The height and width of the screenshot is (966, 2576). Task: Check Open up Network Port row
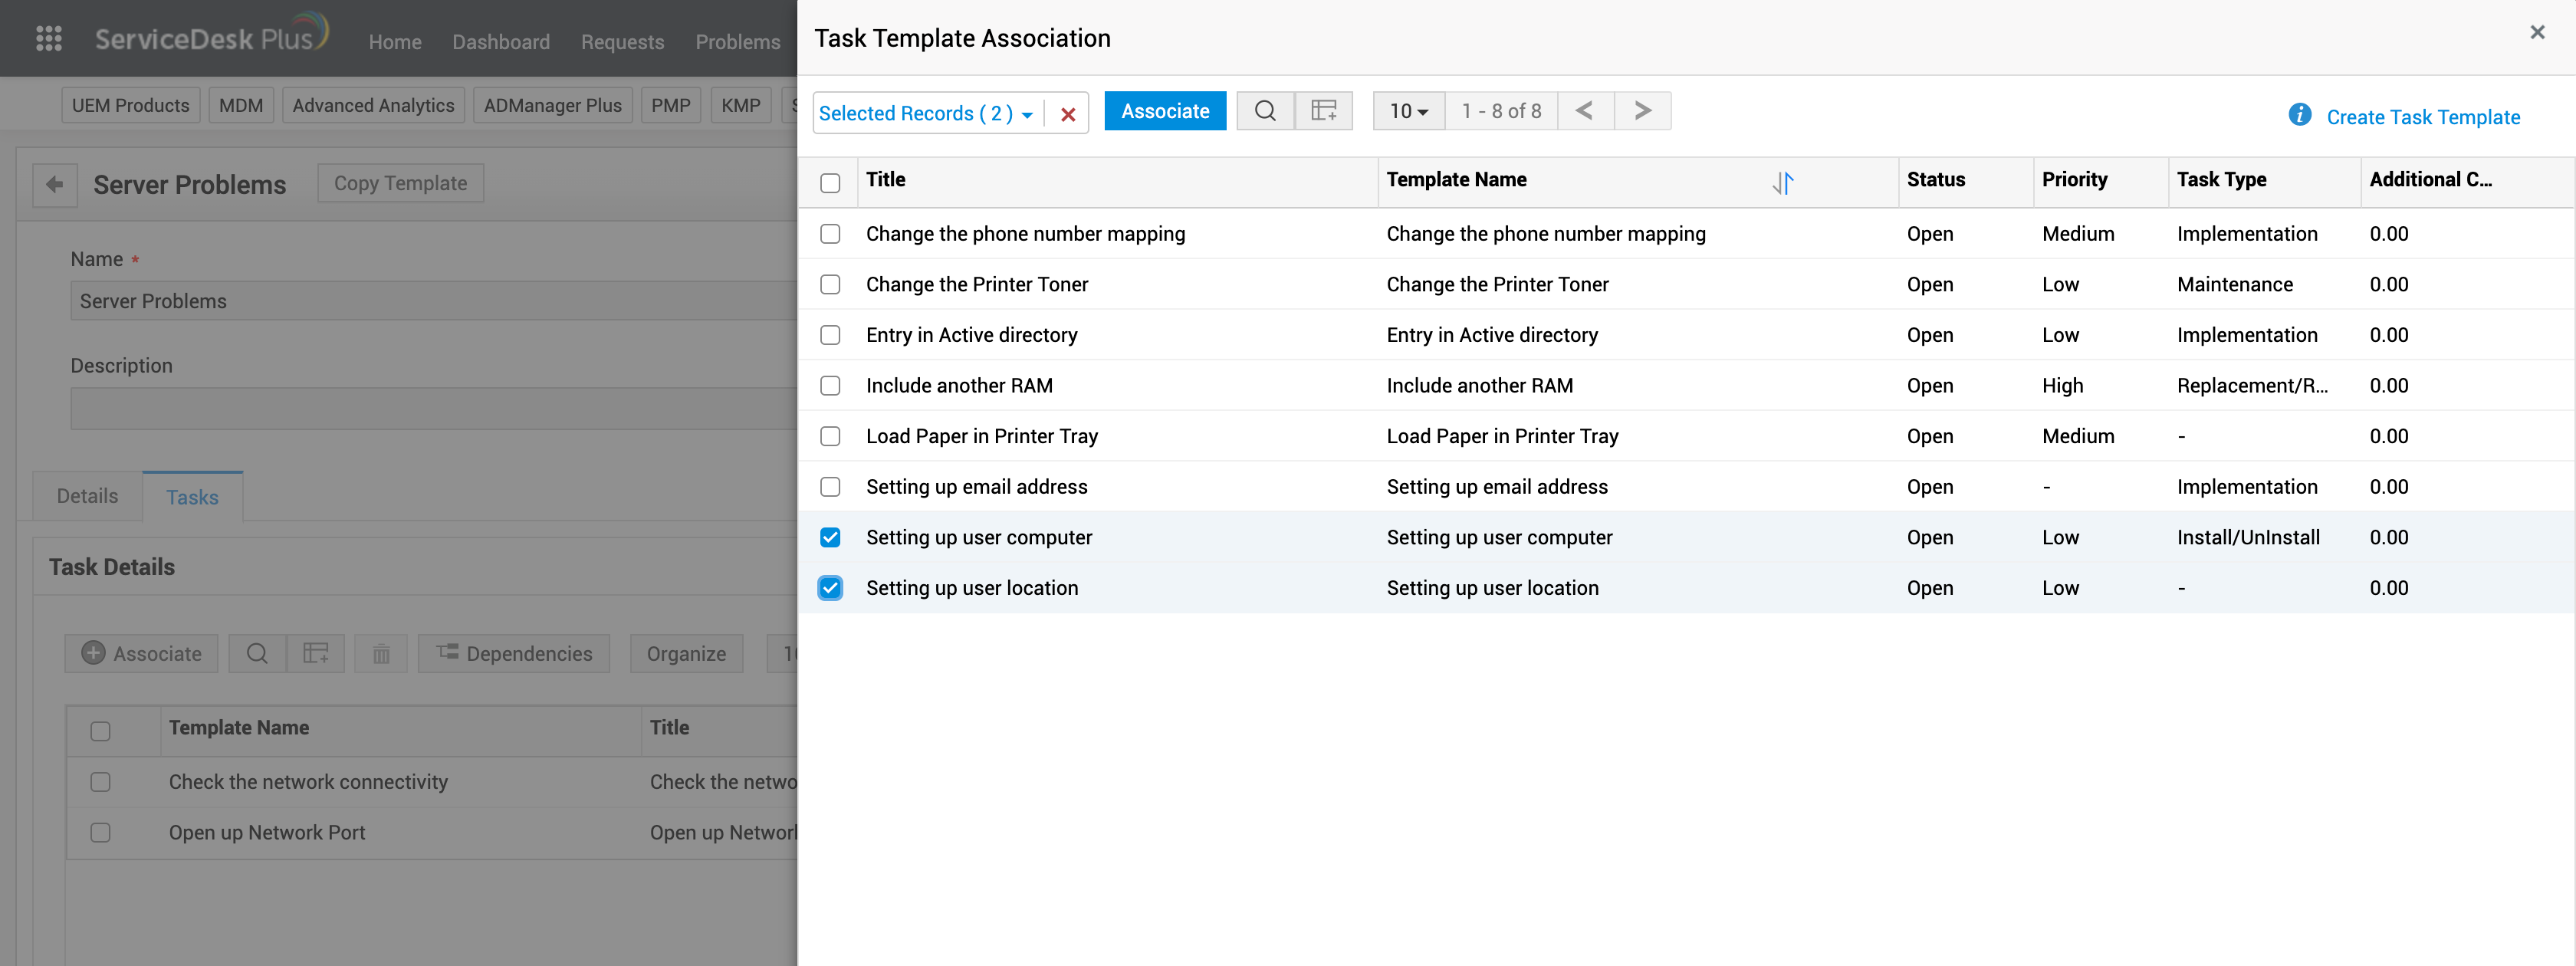click(100, 833)
